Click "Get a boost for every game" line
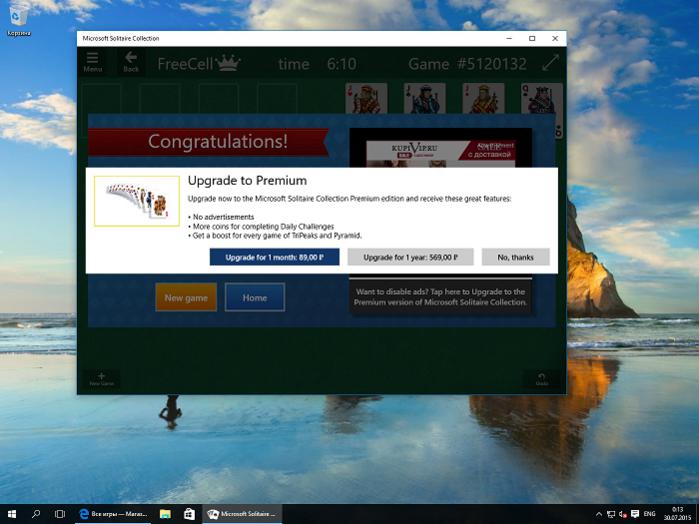This screenshot has height=524, width=699. (x=275, y=235)
